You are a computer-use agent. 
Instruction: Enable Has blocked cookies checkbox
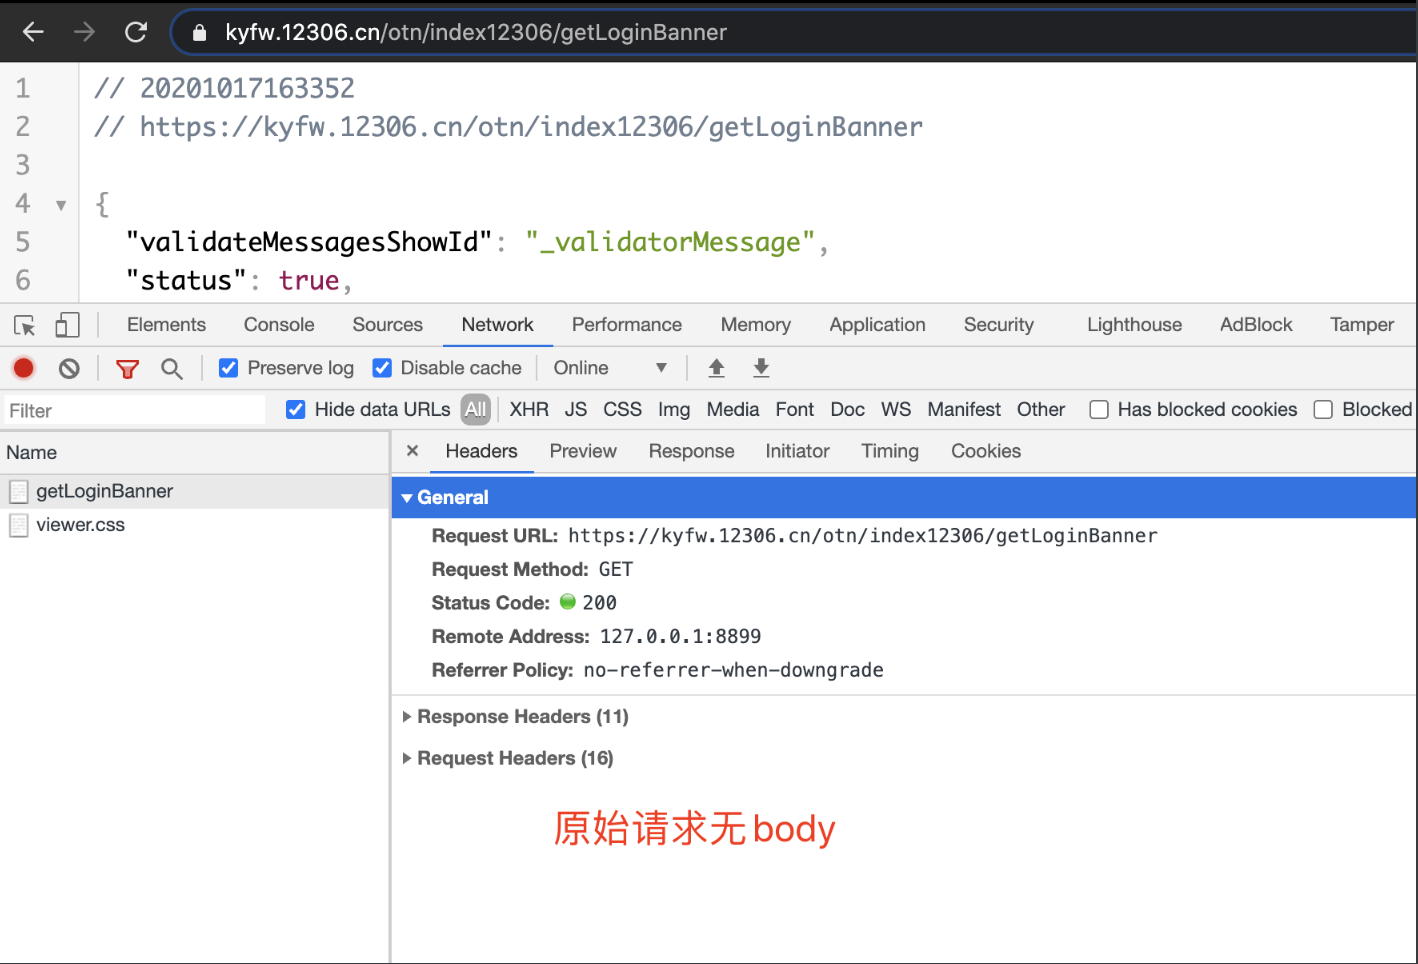[1099, 409]
